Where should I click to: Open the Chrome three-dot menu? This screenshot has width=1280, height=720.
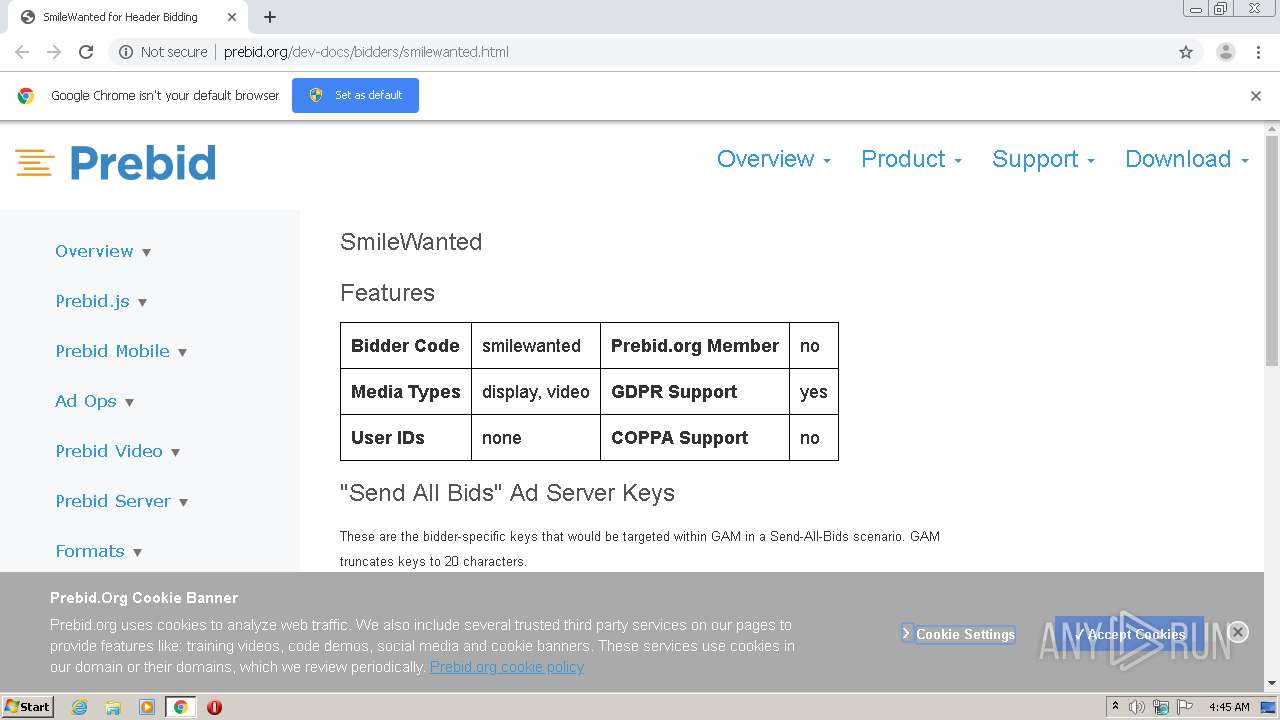click(1259, 52)
